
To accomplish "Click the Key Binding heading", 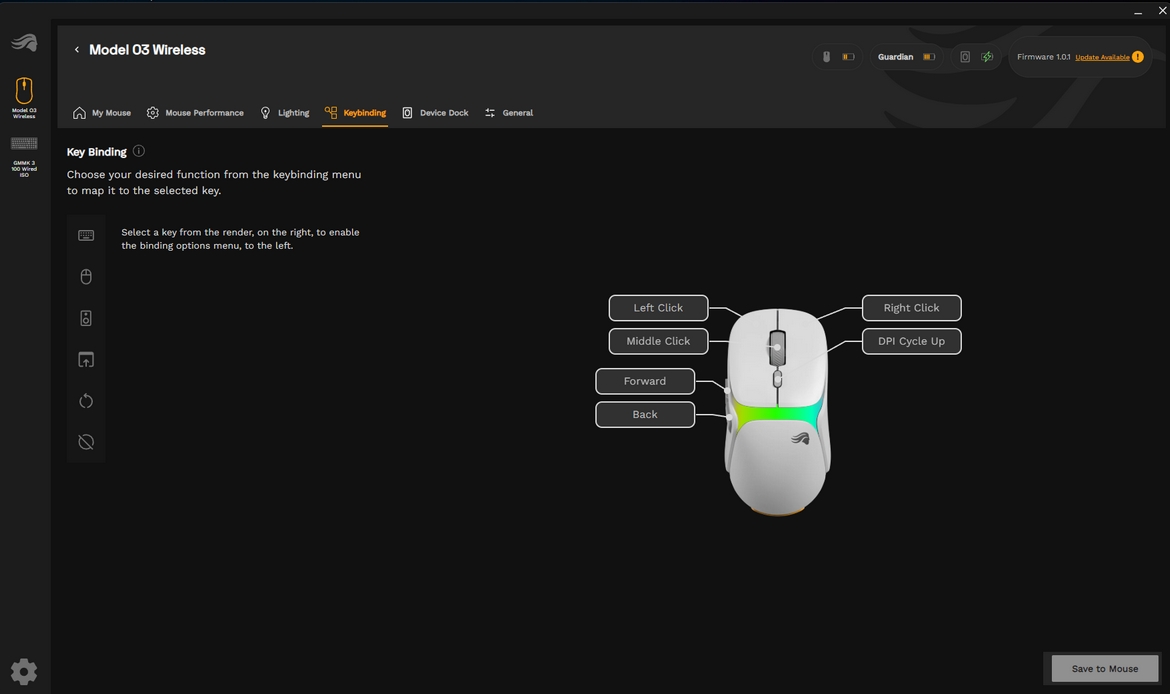I will (96, 151).
